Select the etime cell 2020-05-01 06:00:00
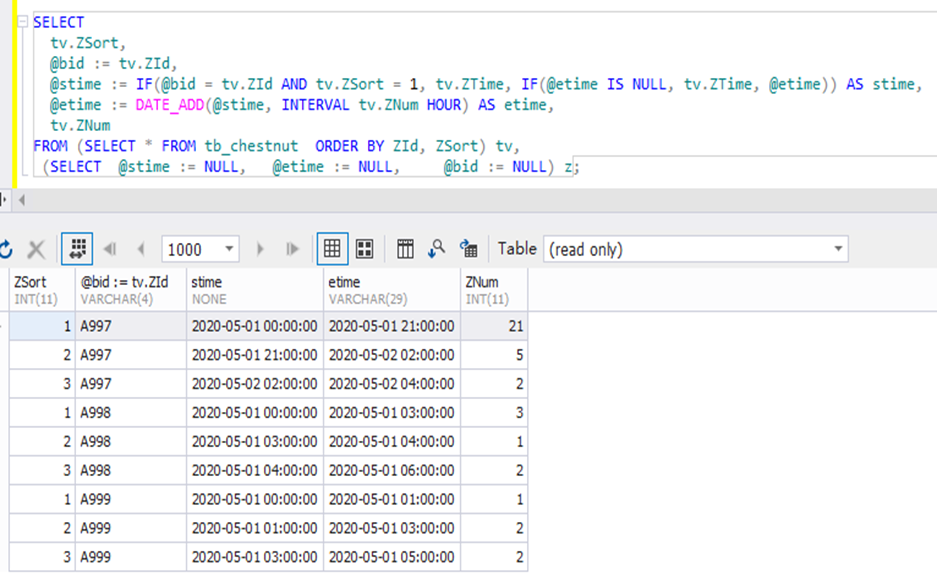Image resolution: width=937 pixels, height=587 pixels. click(392, 470)
